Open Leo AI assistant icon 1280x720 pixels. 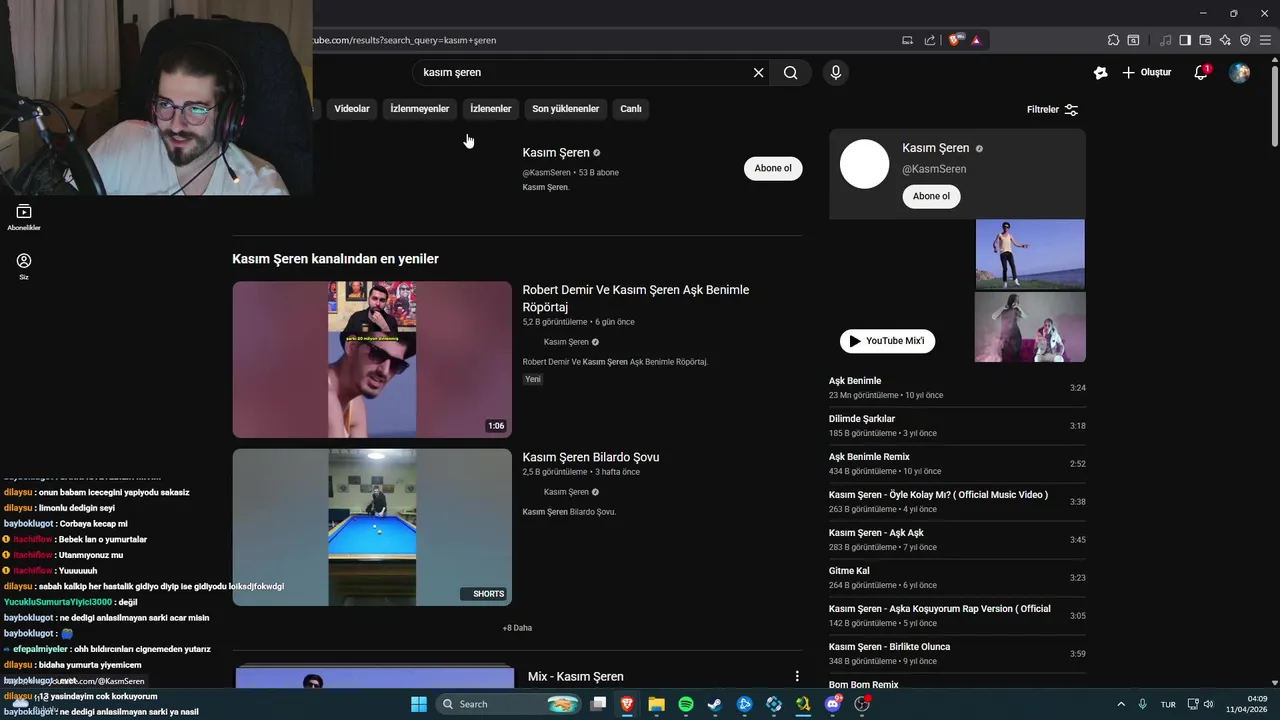[x=1225, y=40]
